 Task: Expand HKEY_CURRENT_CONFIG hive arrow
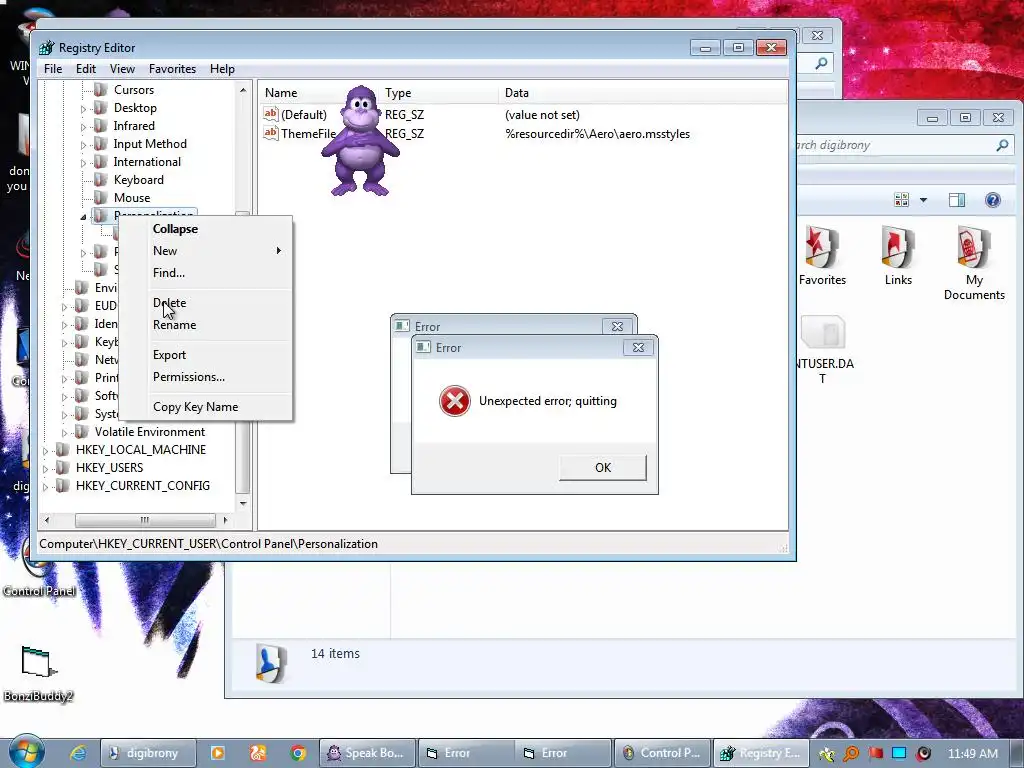point(45,487)
